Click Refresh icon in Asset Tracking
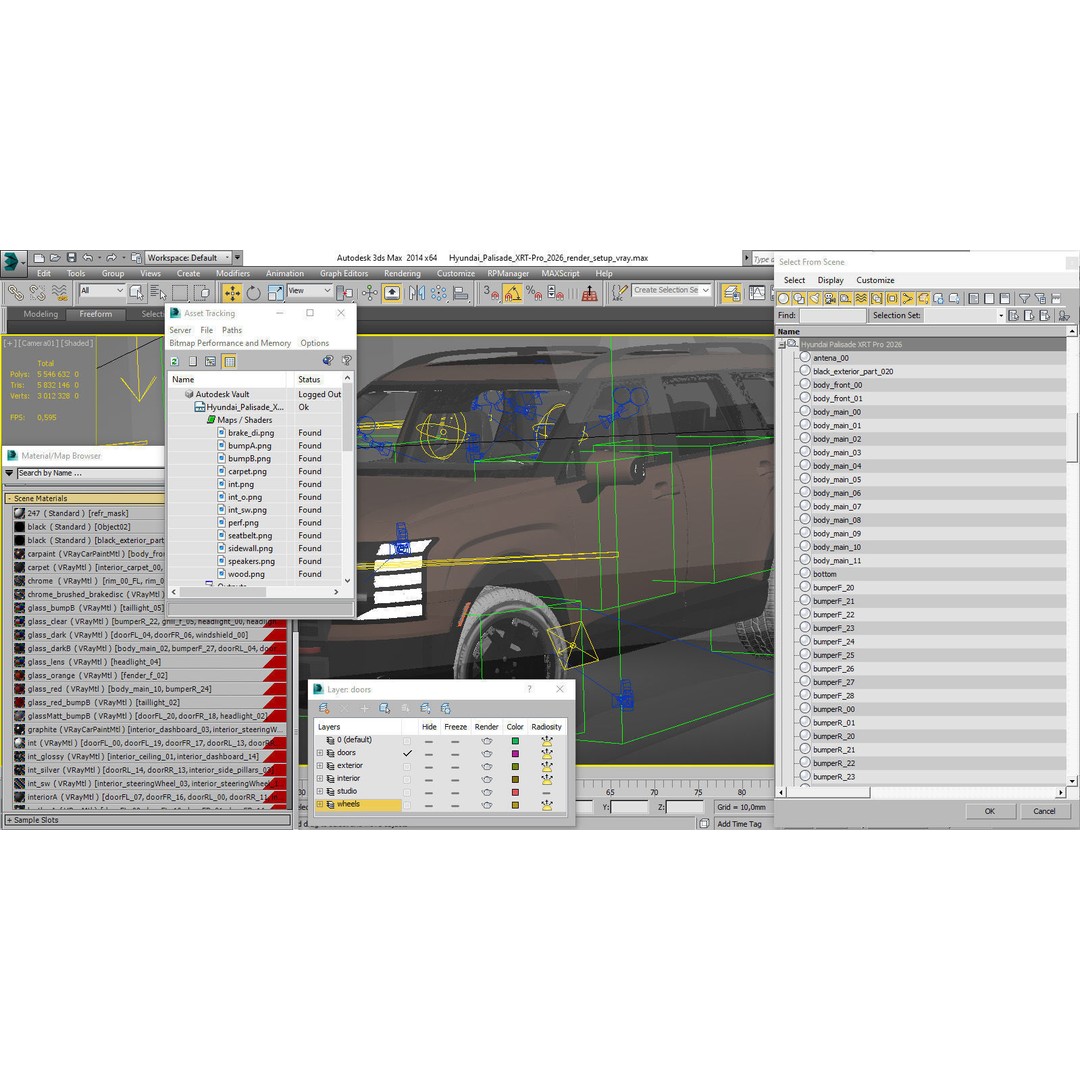This screenshot has width=1080, height=1080. [175, 361]
